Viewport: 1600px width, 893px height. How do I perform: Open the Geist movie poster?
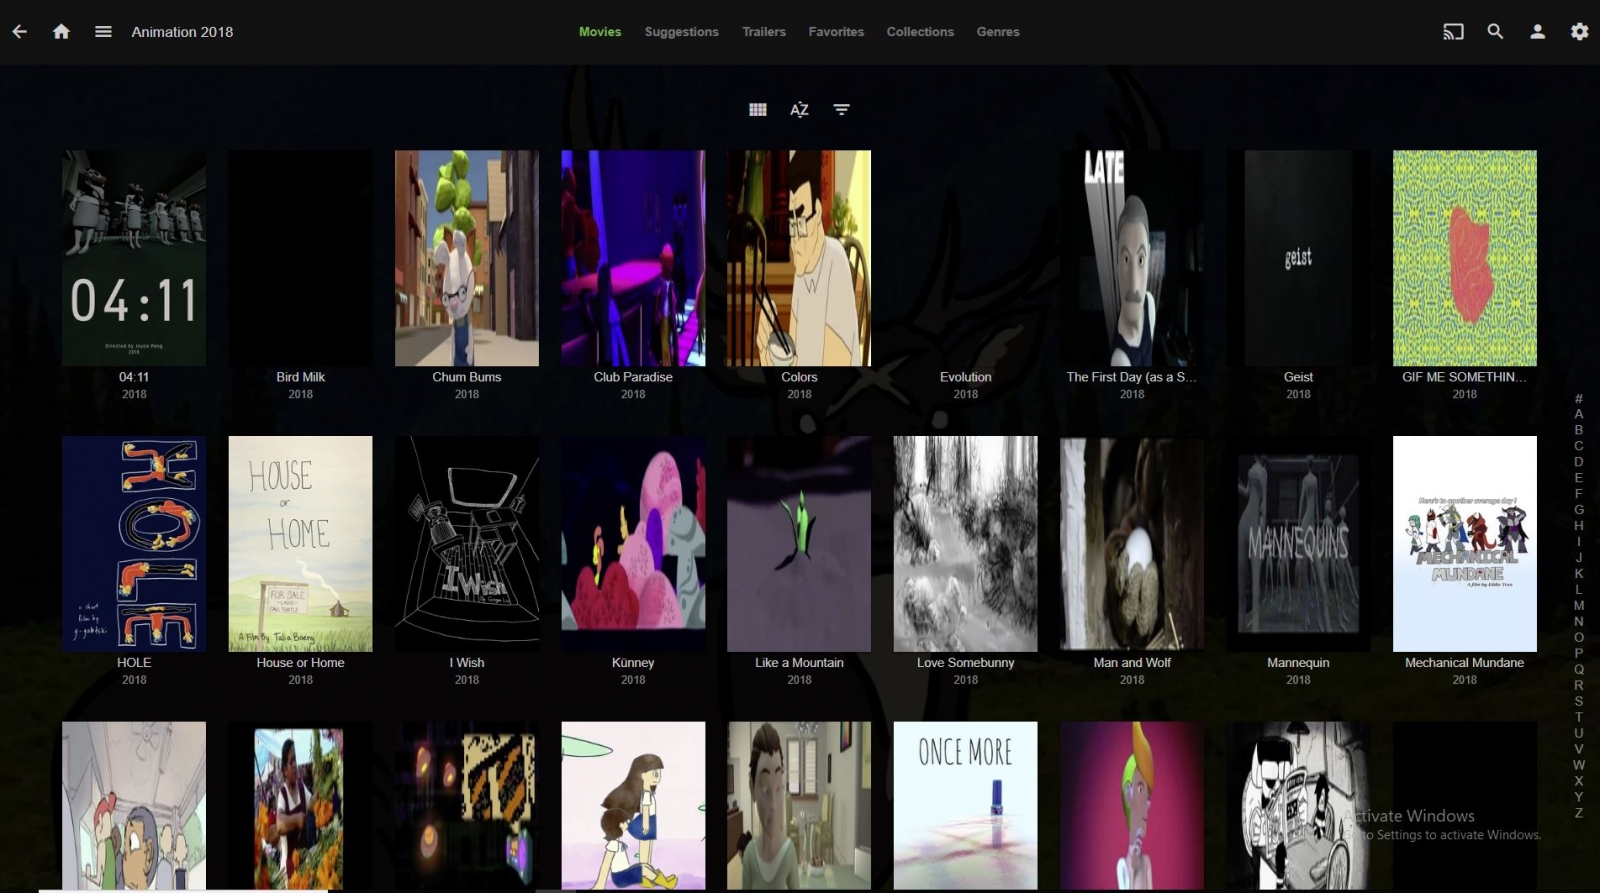[1298, 258]
